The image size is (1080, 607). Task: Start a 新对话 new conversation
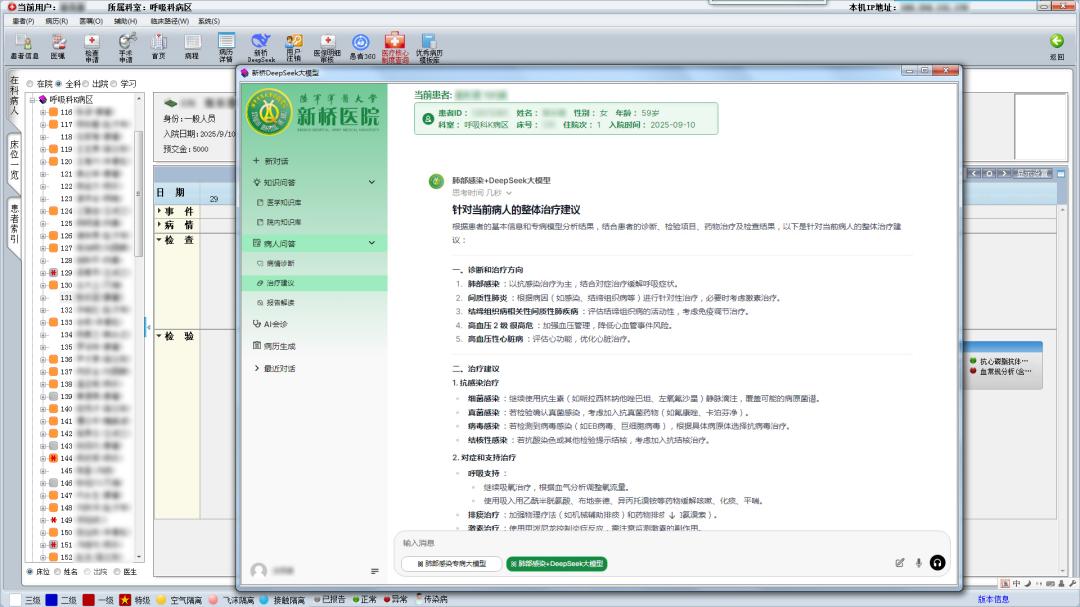pyautogui.click(x=271, y=161)
